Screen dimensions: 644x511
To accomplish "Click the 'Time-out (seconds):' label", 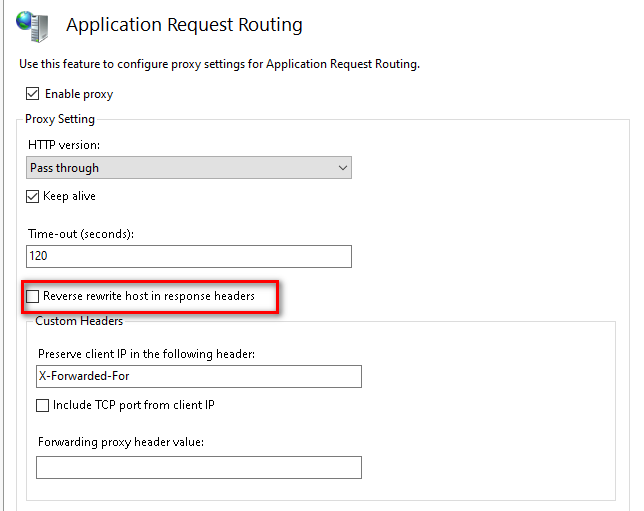I will 81,233.
